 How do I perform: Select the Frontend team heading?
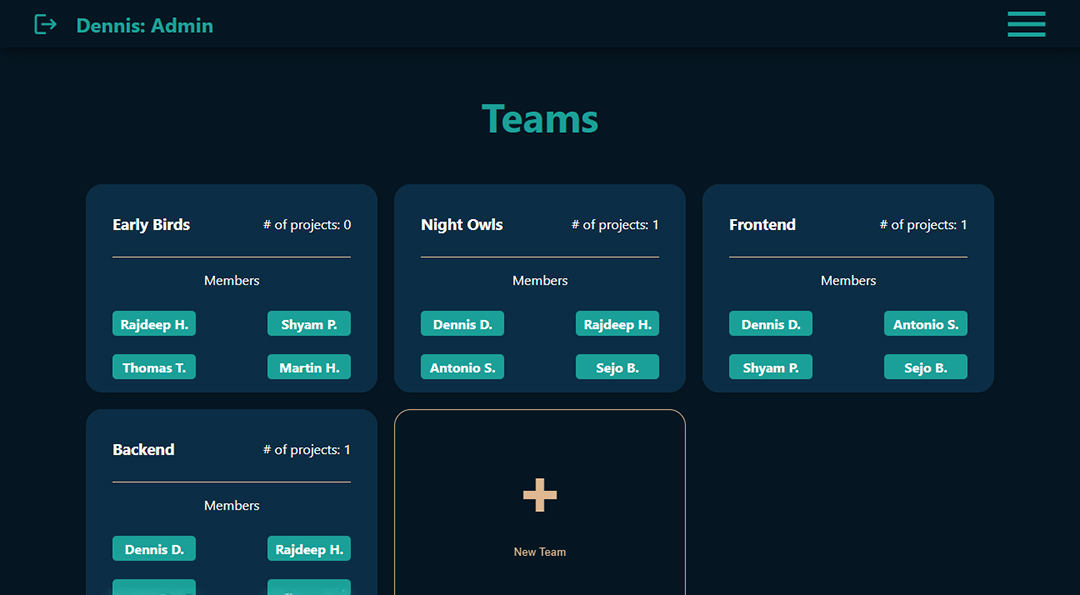(762, 225)
